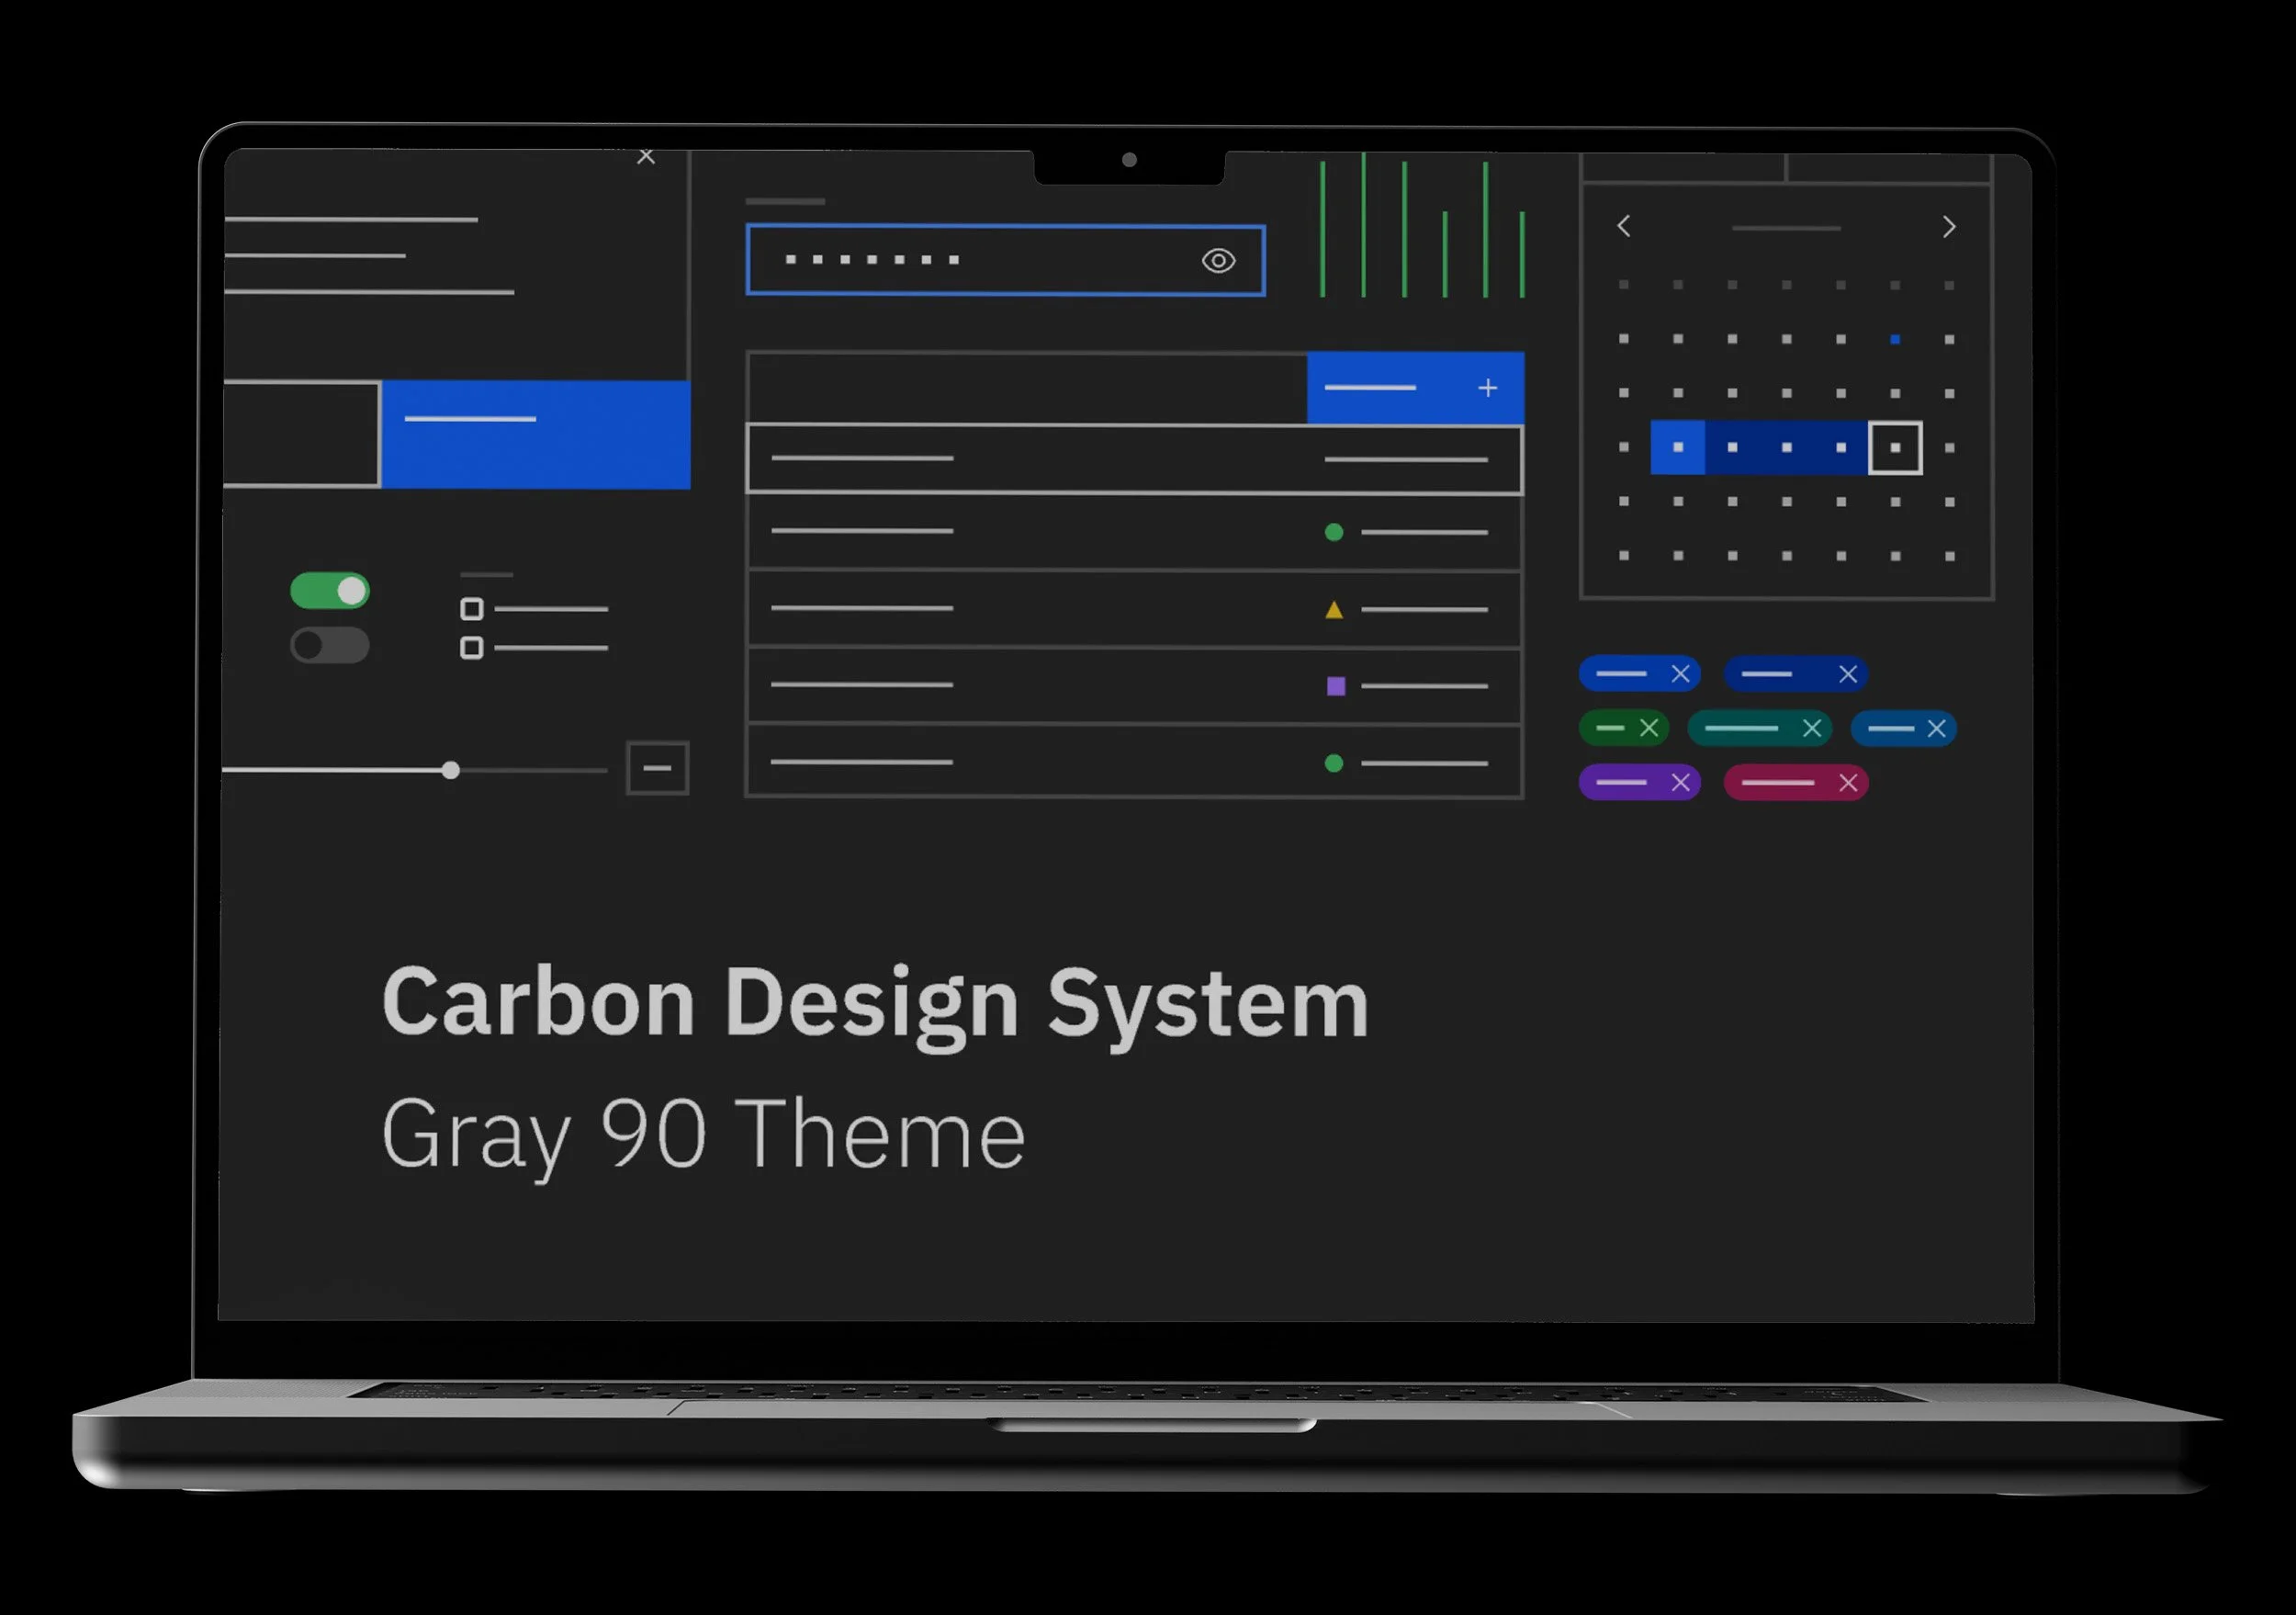Turn on the gray disabled toggle
The width and height of the screenshot is (2296, 1615).
[330, 646]
